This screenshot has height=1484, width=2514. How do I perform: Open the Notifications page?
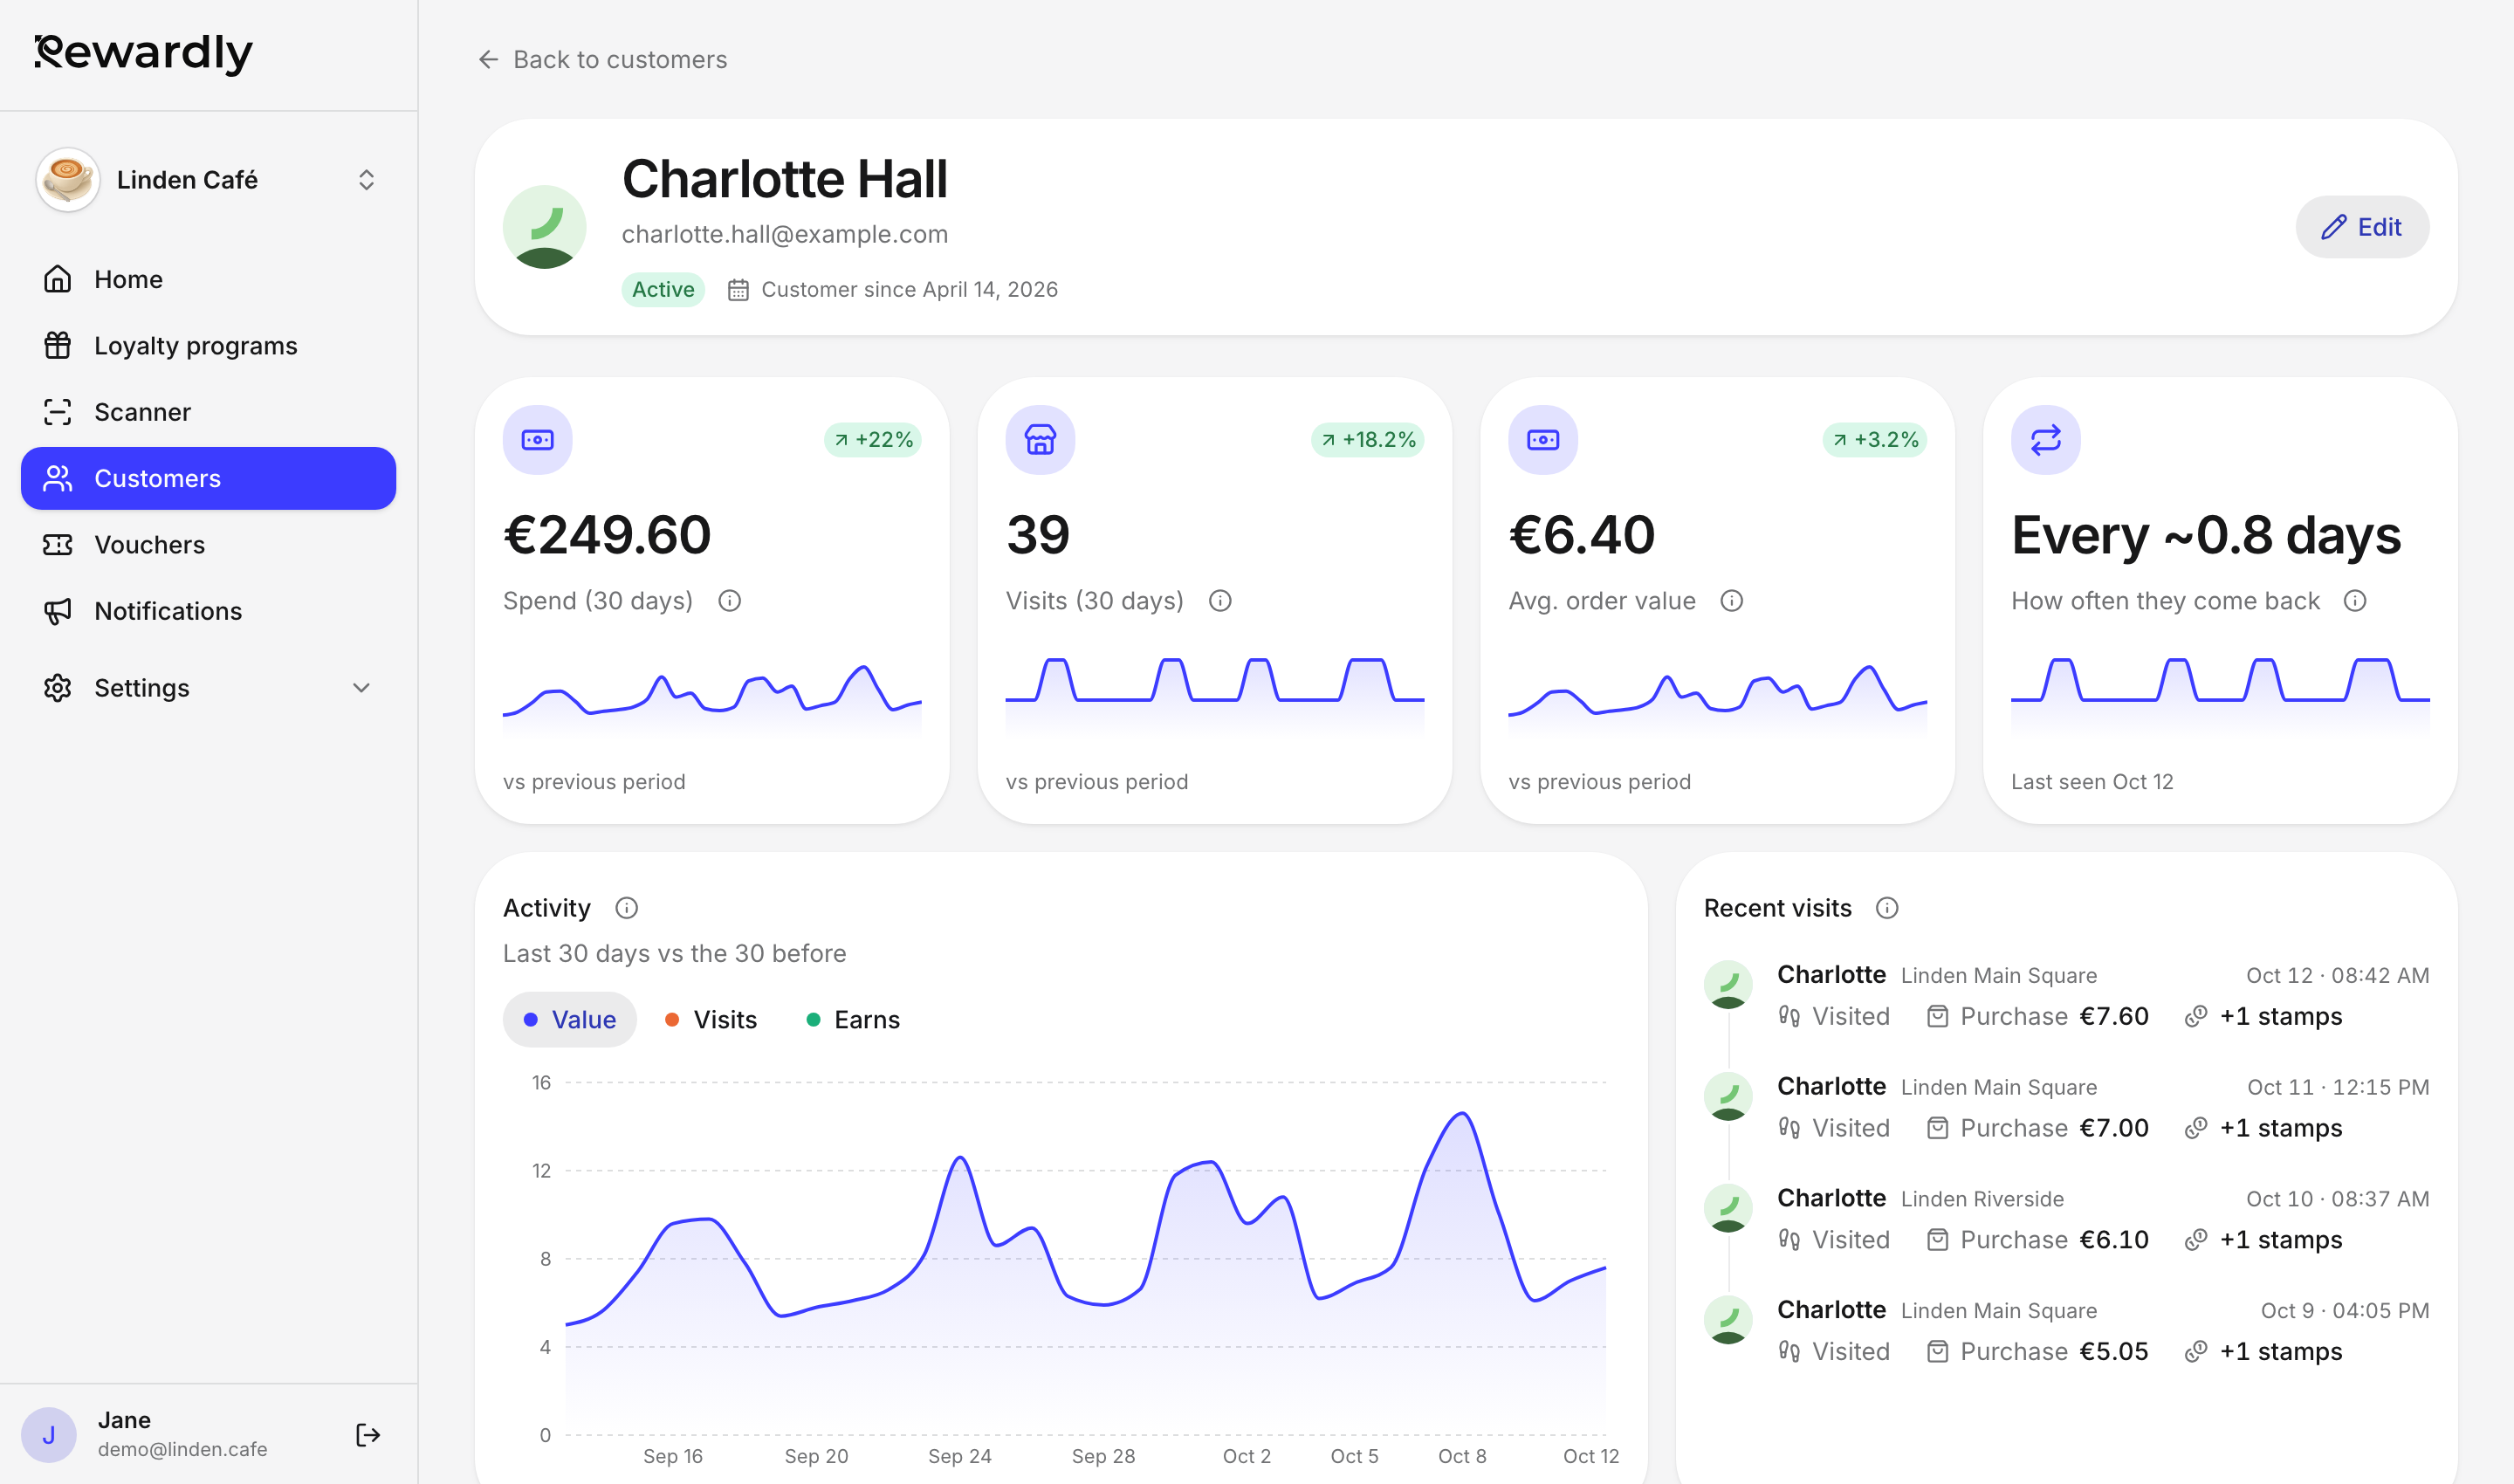click(208, 611)
